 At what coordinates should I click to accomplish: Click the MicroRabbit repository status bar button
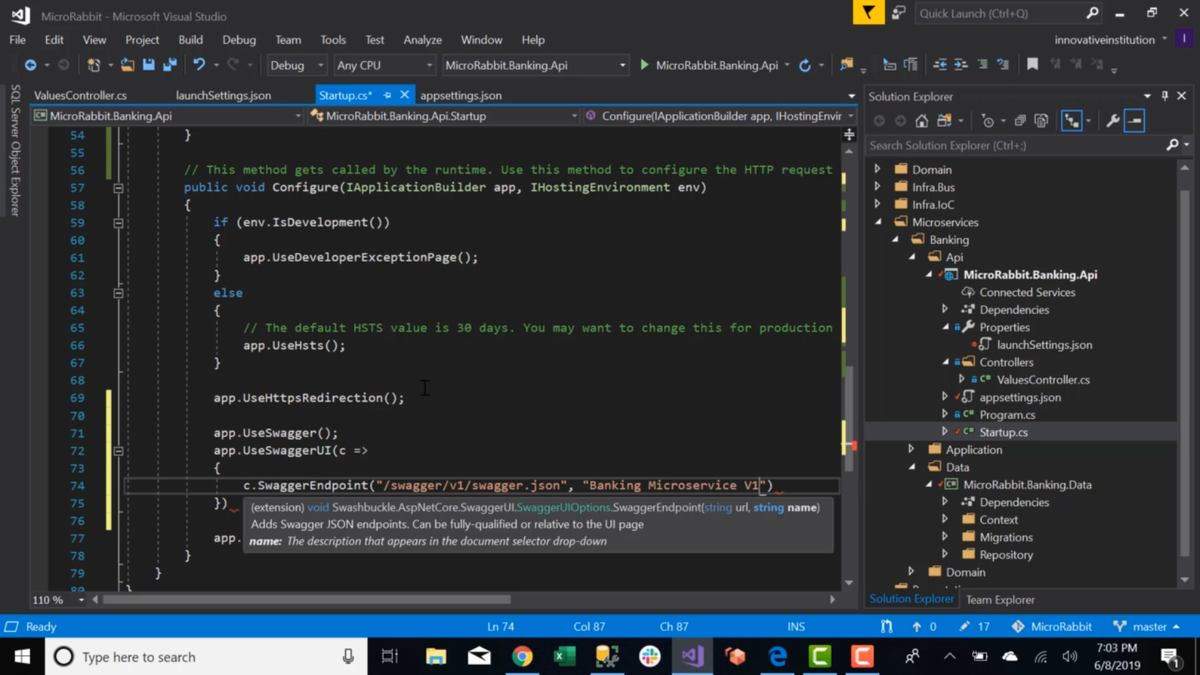1051,627
